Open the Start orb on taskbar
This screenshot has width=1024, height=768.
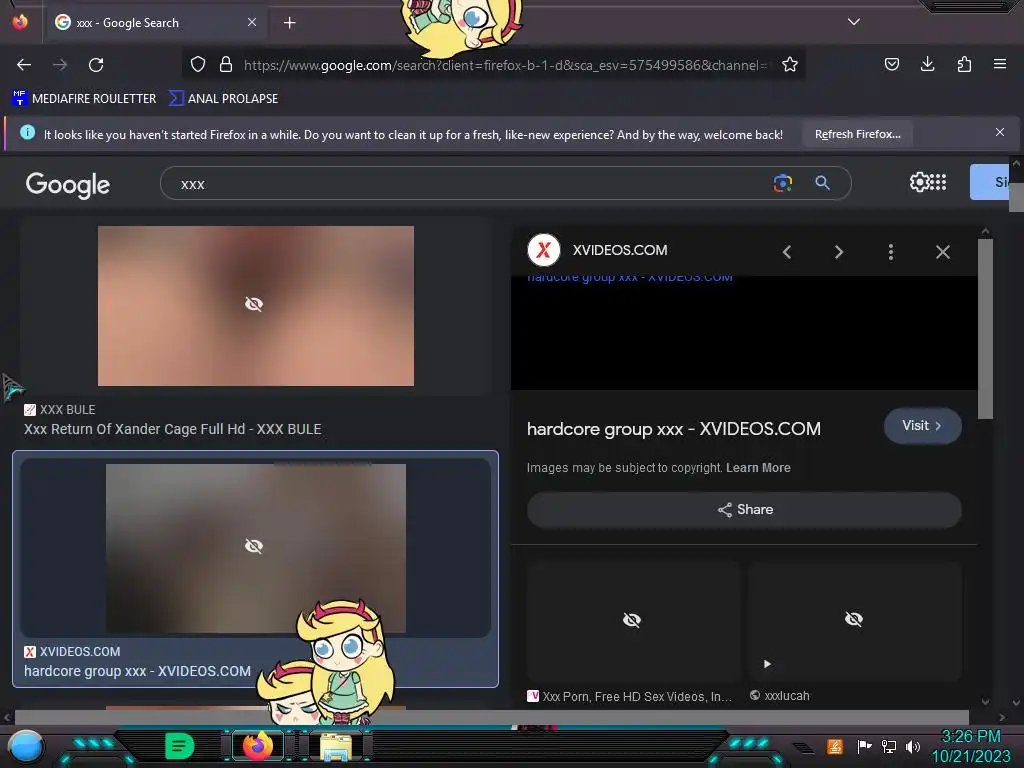click(25, 746)
